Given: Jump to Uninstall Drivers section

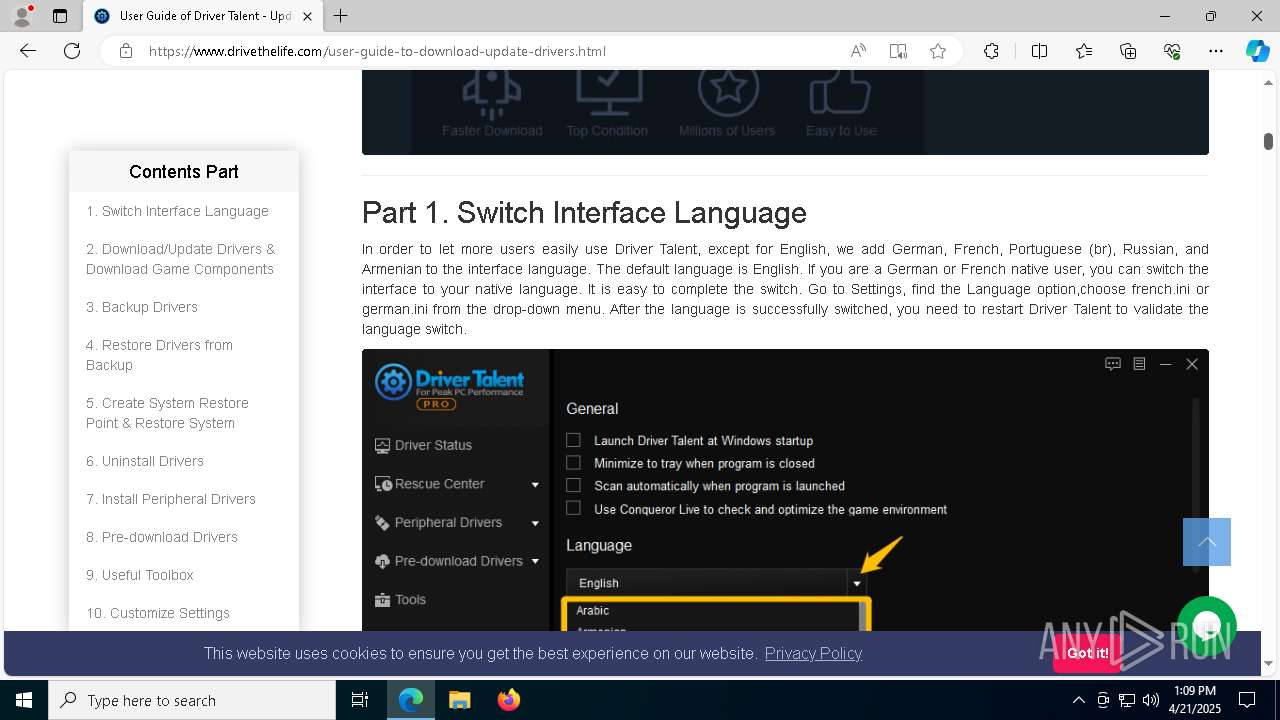Looking at the screenshot, I should pyautogui.click(x=145, y=461).
